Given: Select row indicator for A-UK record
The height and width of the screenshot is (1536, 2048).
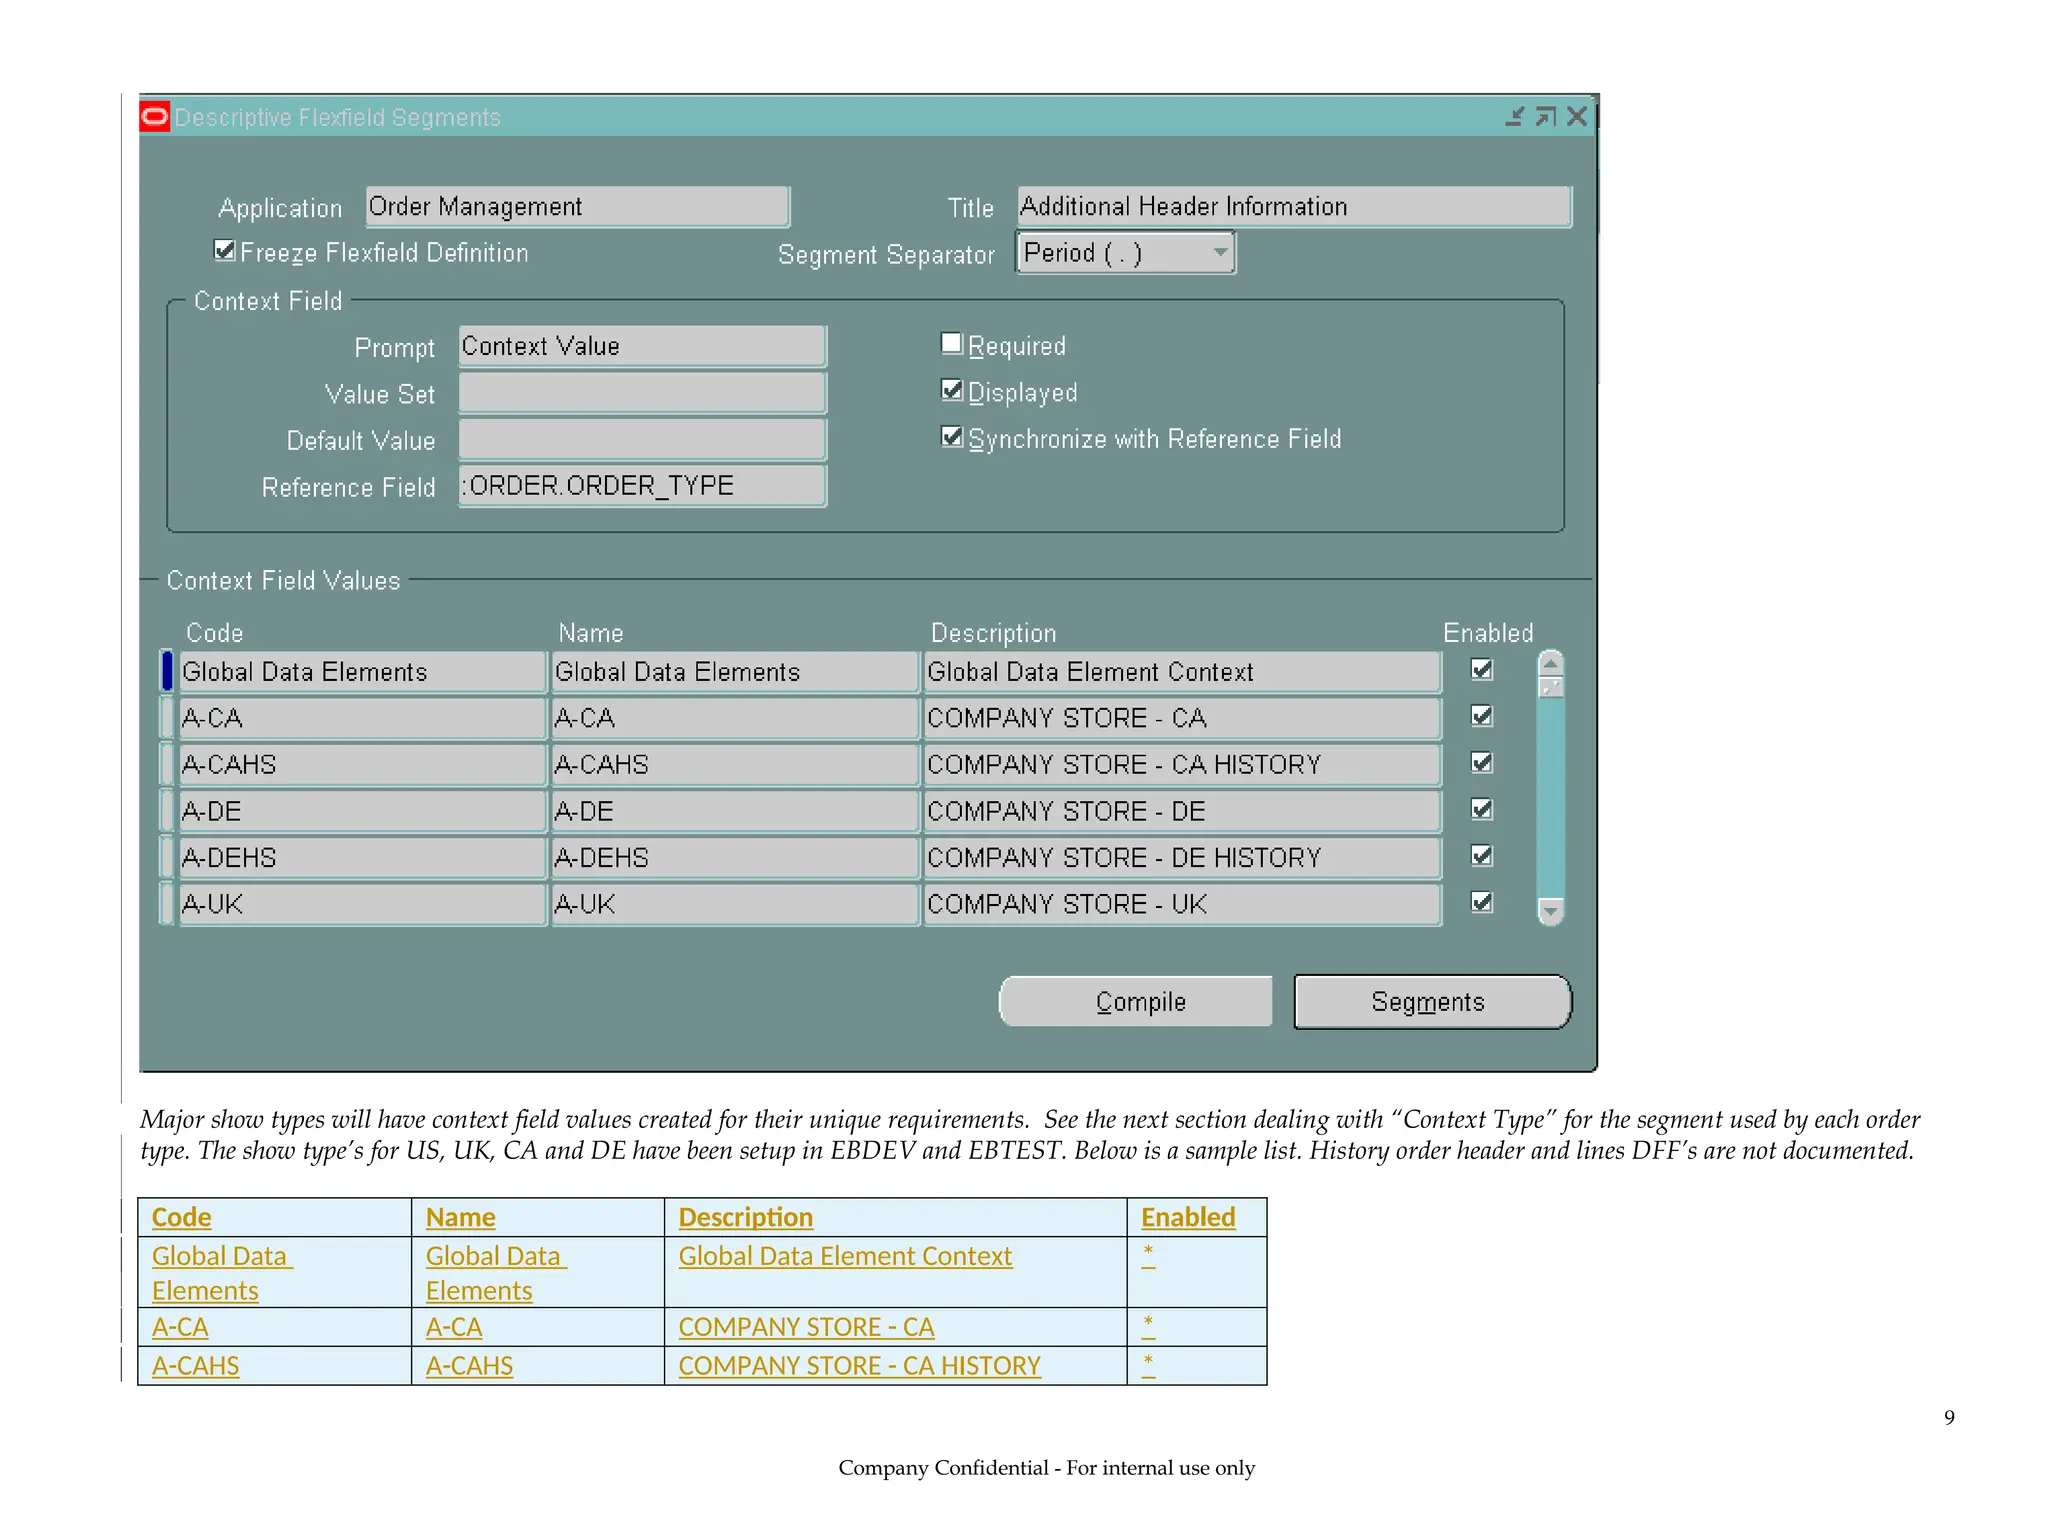Looking at the screenshot, I should click(167, 904).
